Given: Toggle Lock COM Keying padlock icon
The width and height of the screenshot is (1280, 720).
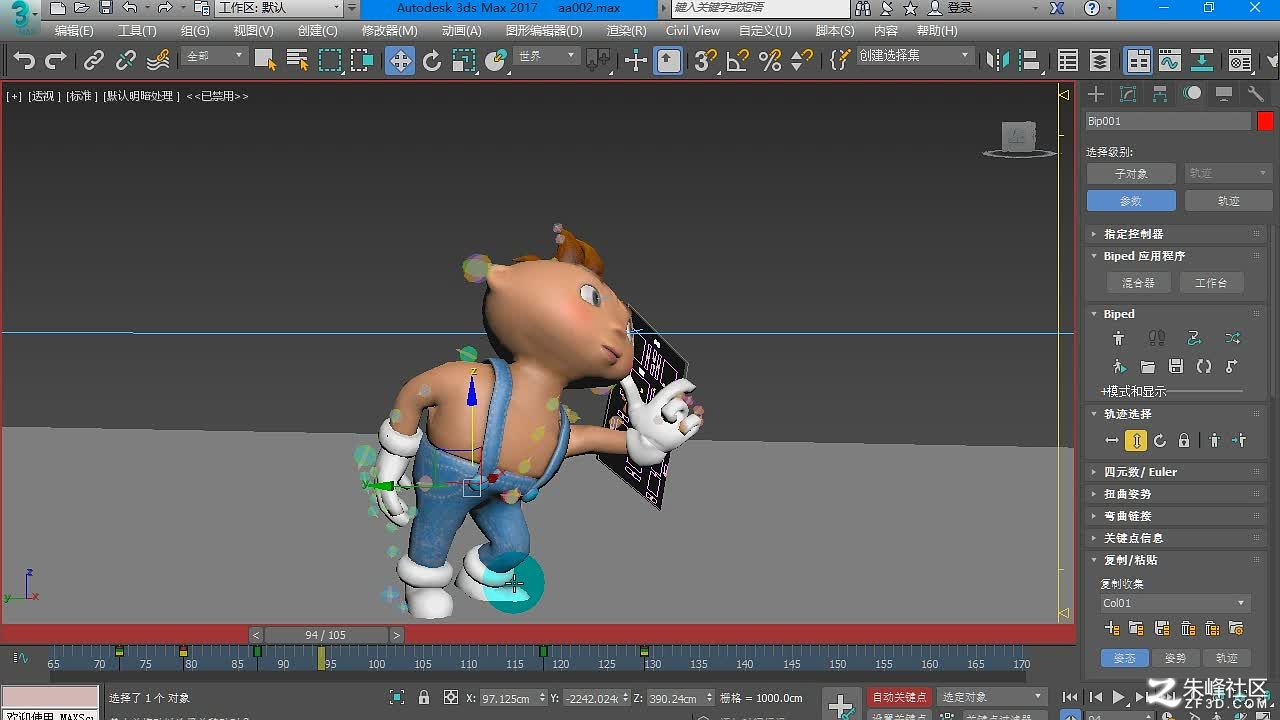Looking at the screenshot, I should tap(1184, 441).
